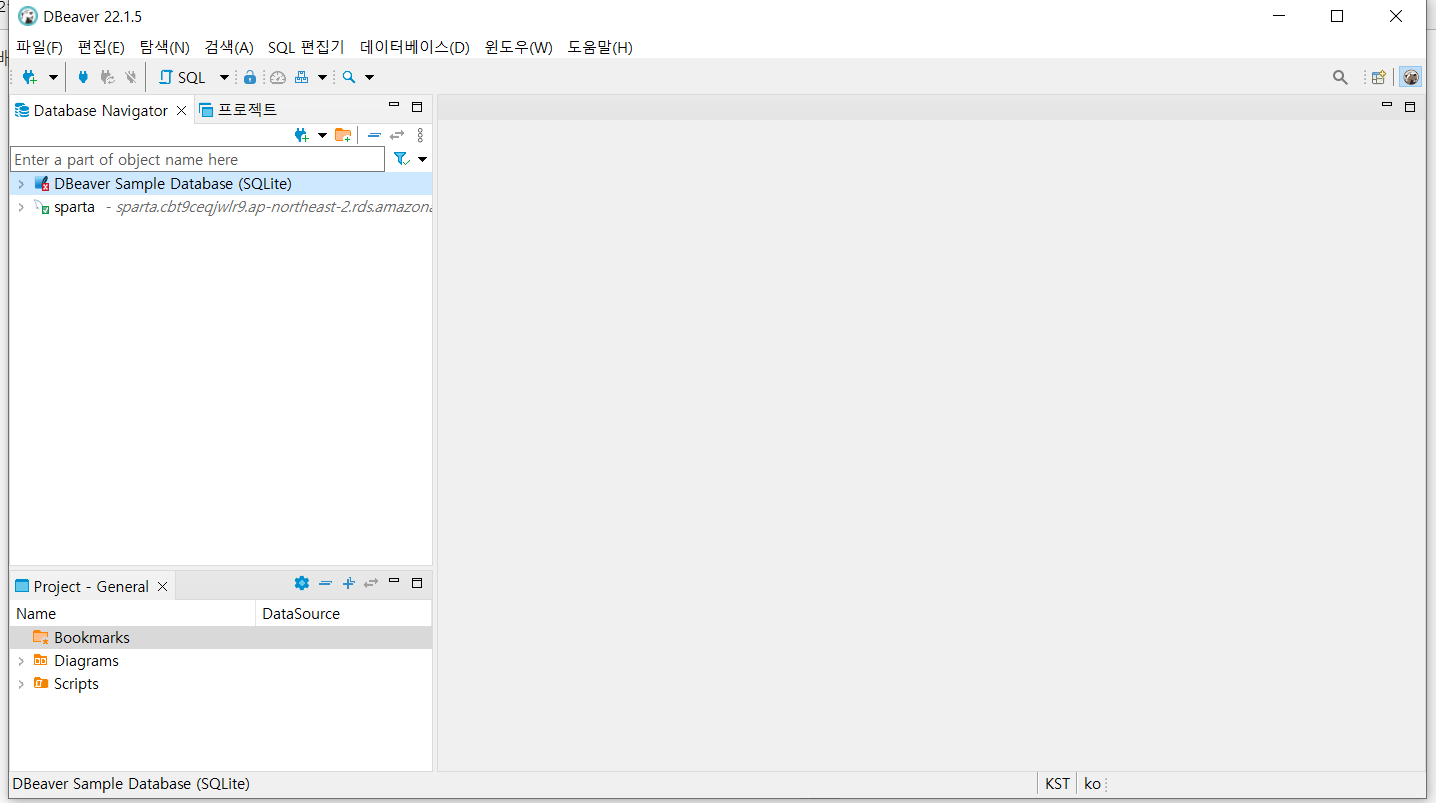The width and height of the screenshot is (1436, 803).
Task: Click the orange new folder icon in Navigator
Action: 343,135
